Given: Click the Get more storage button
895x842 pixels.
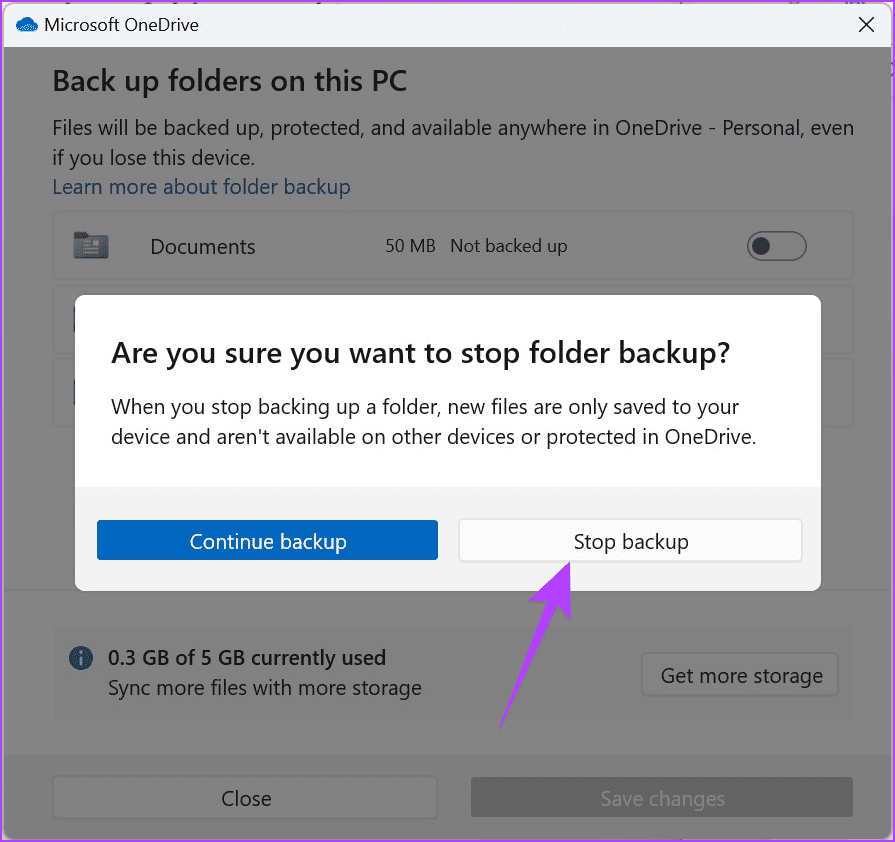Looking at the screenshot, I should (741, 676).
